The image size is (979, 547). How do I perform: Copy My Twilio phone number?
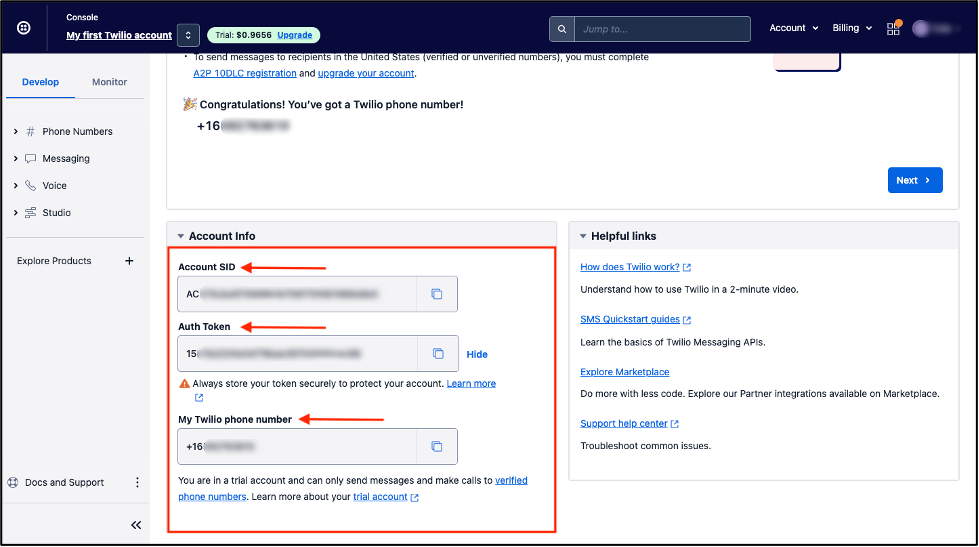(436, 446)
